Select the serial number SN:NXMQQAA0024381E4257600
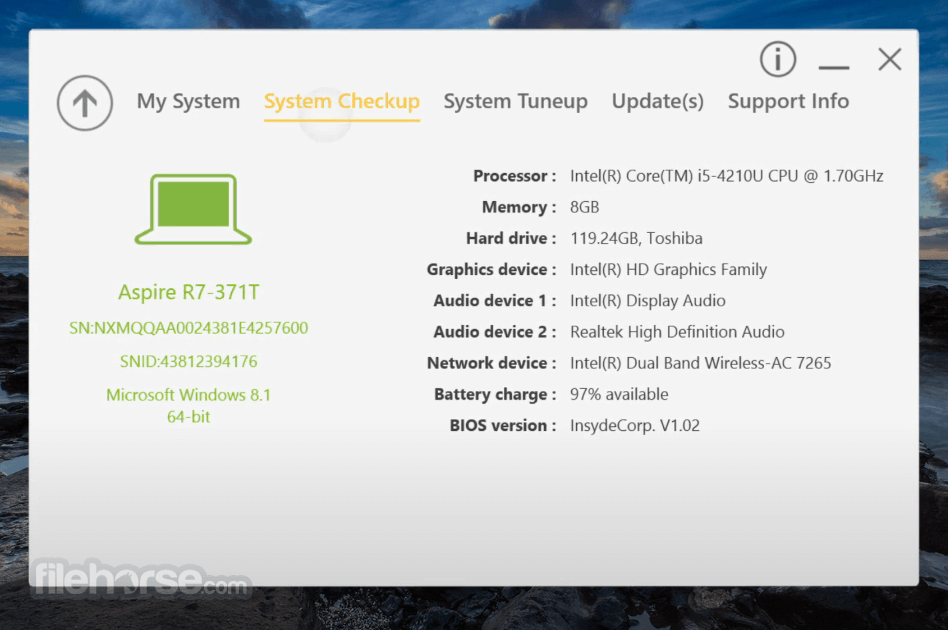Image resolution: width=948 pixels, height=630 pixels. click(x=189, y=328)
